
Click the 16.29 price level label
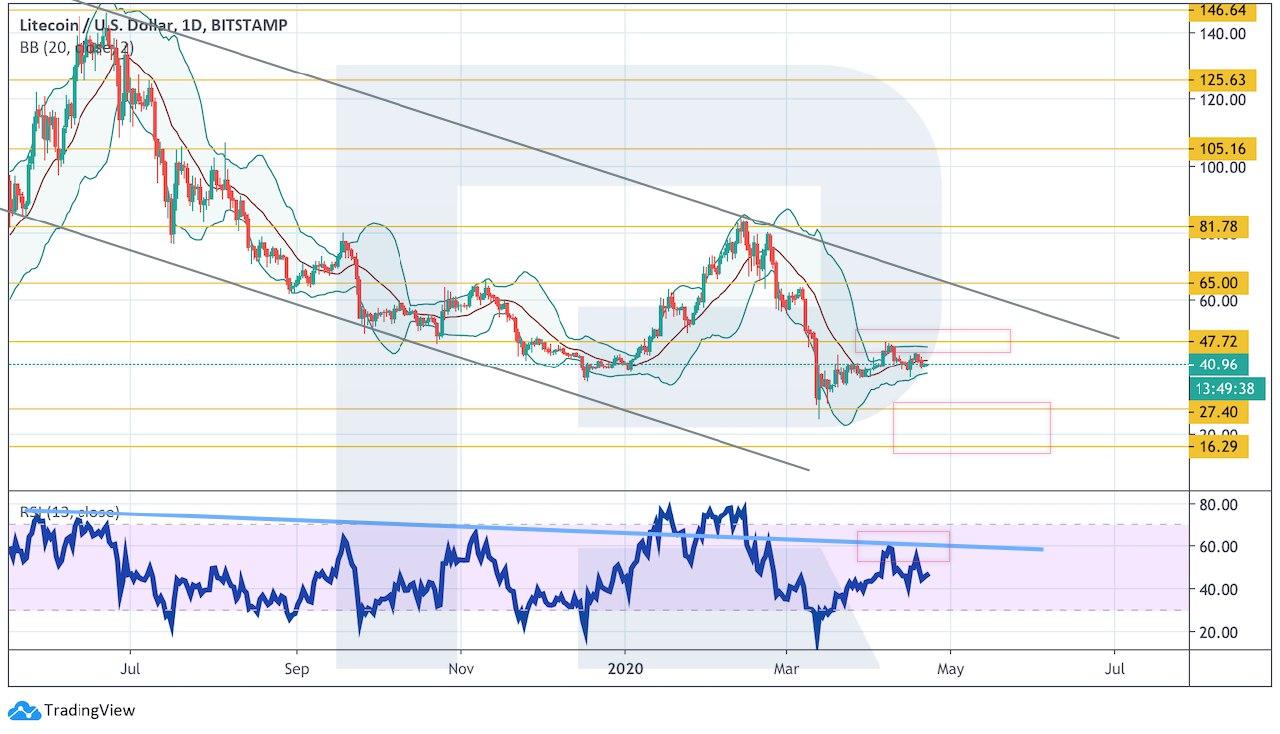pos(1216,447)
